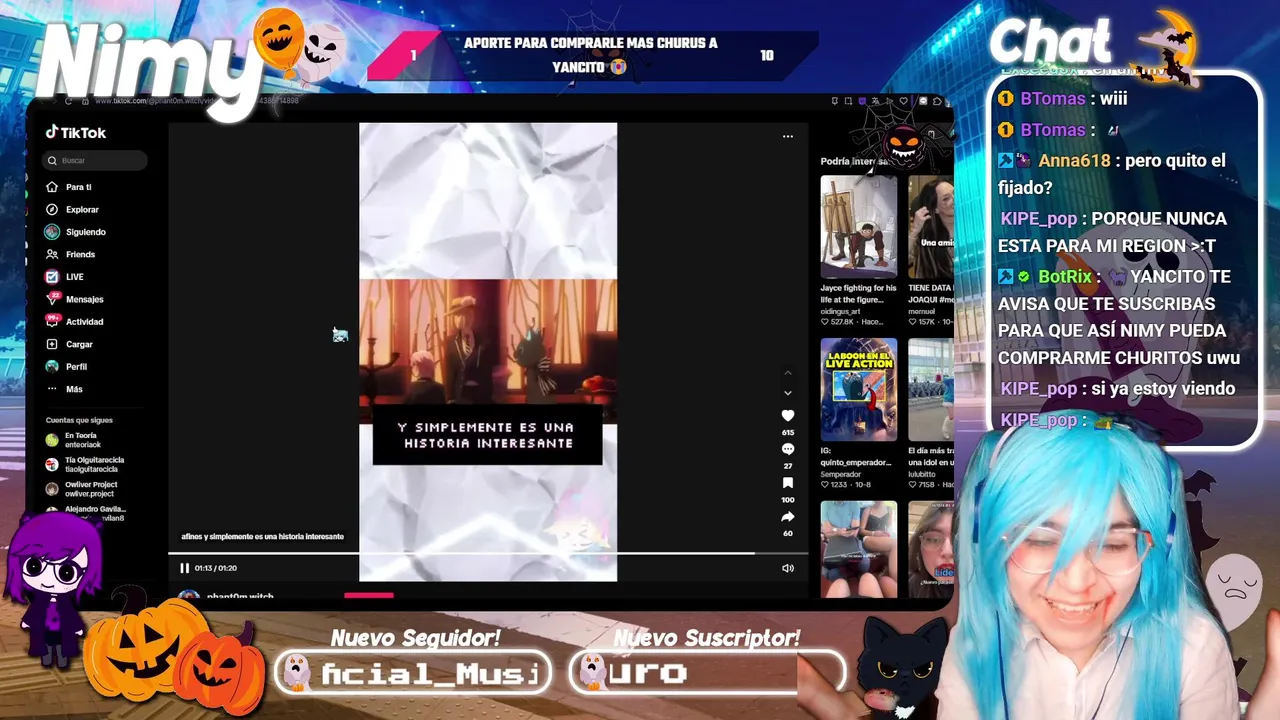
Task: Like the video with heart icon
Action: [x=788, y=416]
